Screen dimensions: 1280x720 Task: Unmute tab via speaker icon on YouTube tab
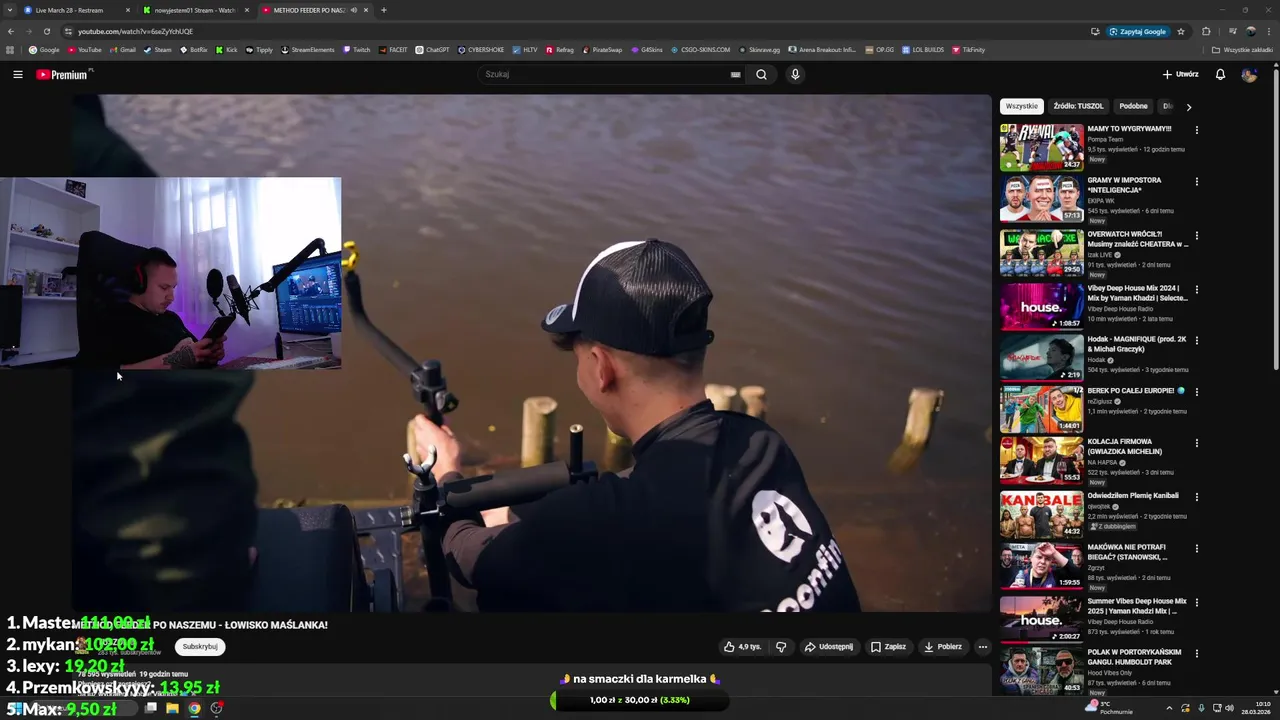[353, 10]
